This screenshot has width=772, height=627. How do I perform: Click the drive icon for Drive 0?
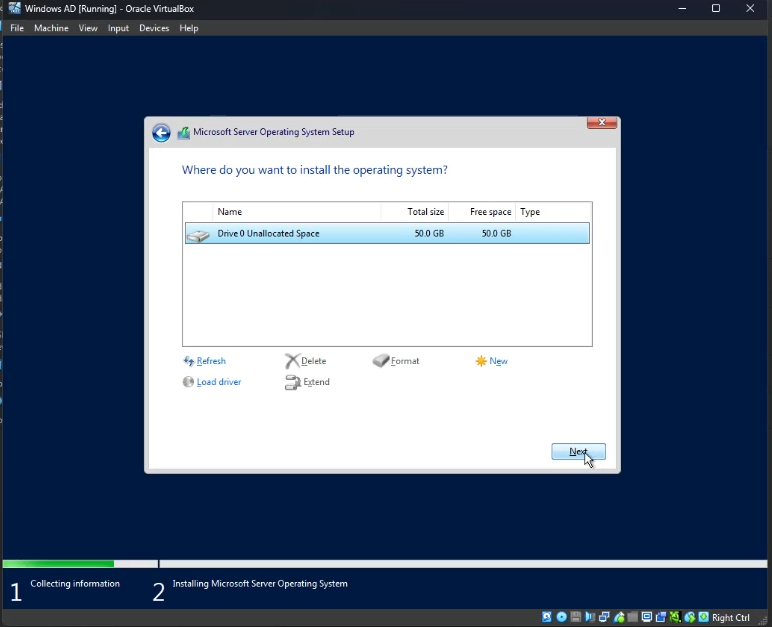pos(198,235)
